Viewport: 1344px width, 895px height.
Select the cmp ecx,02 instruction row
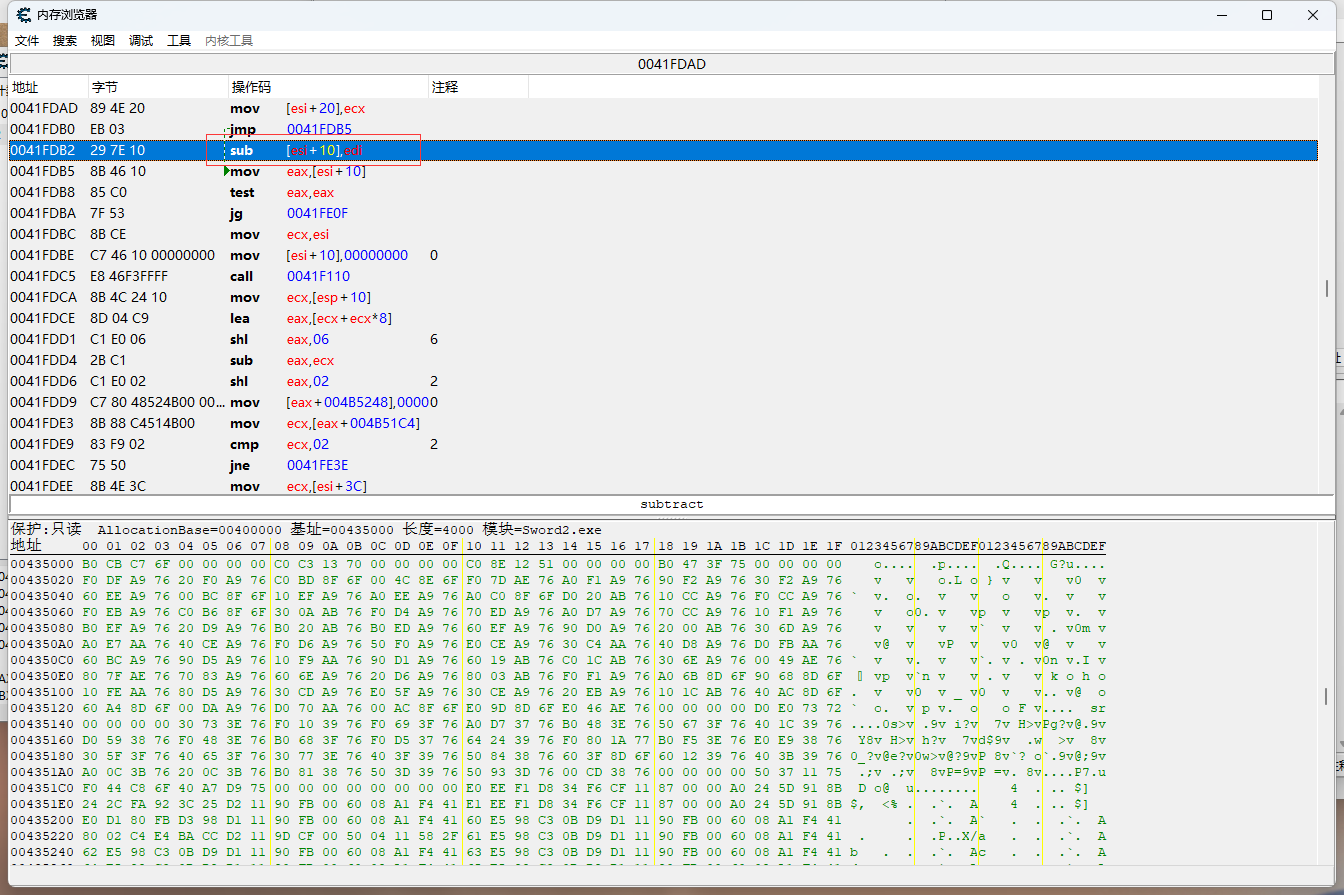[x=663, y=444]
